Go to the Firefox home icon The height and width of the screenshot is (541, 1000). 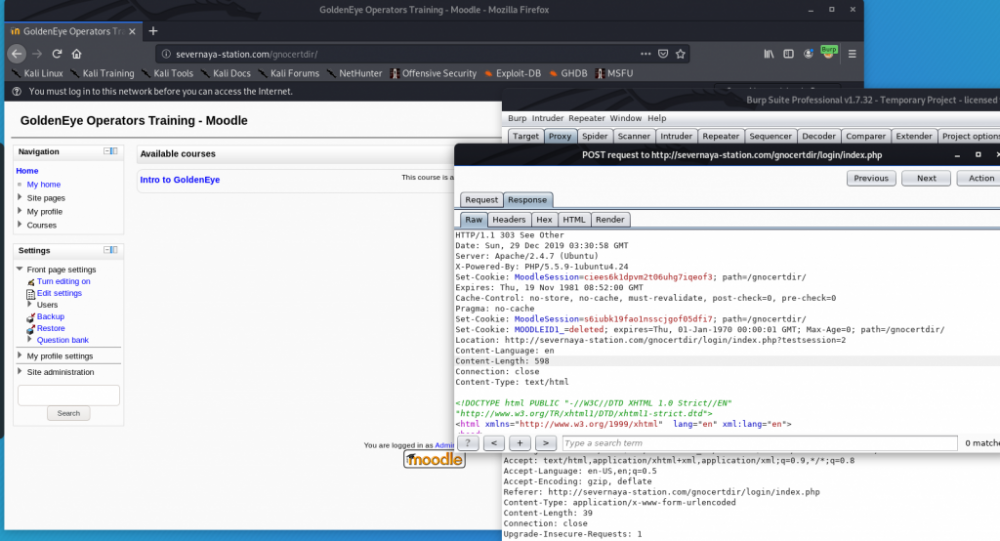[x=77, y=54]
